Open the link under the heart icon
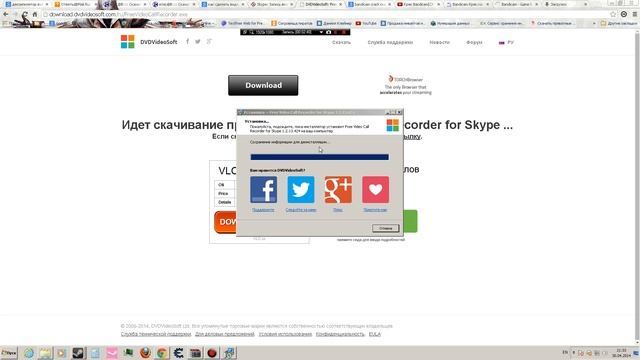 [376, 210]
